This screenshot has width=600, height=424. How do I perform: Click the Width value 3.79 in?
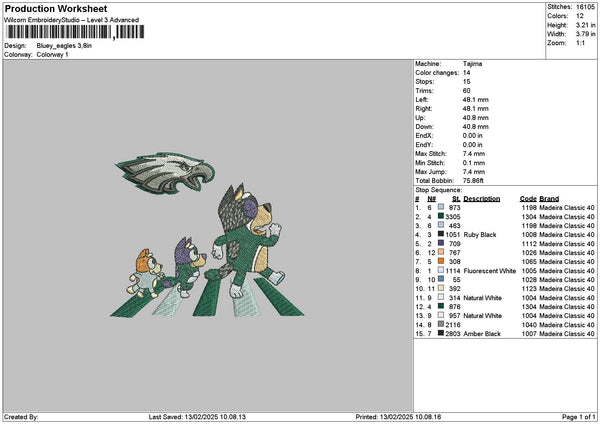[x=585, y=34]
